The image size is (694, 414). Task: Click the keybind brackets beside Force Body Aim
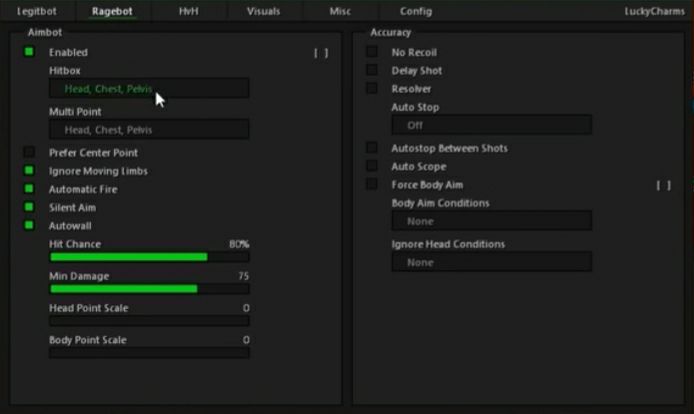pyautogui.click(x=663, y=186)
